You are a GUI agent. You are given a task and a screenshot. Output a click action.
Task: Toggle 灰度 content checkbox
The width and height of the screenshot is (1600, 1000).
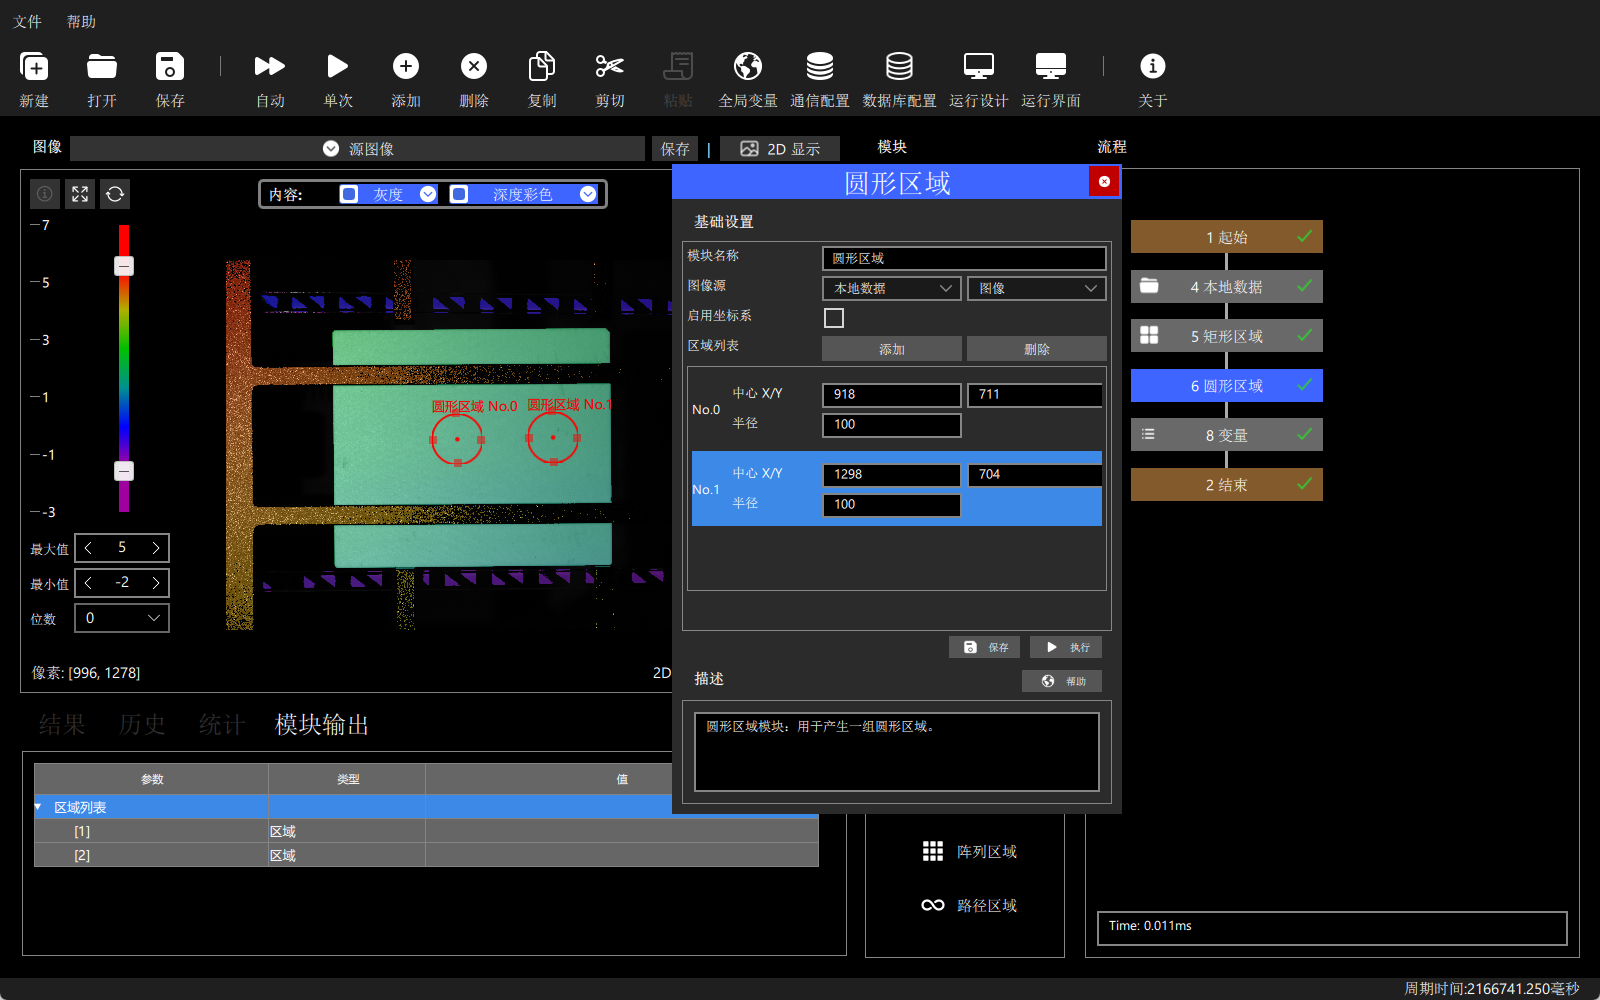349,194
